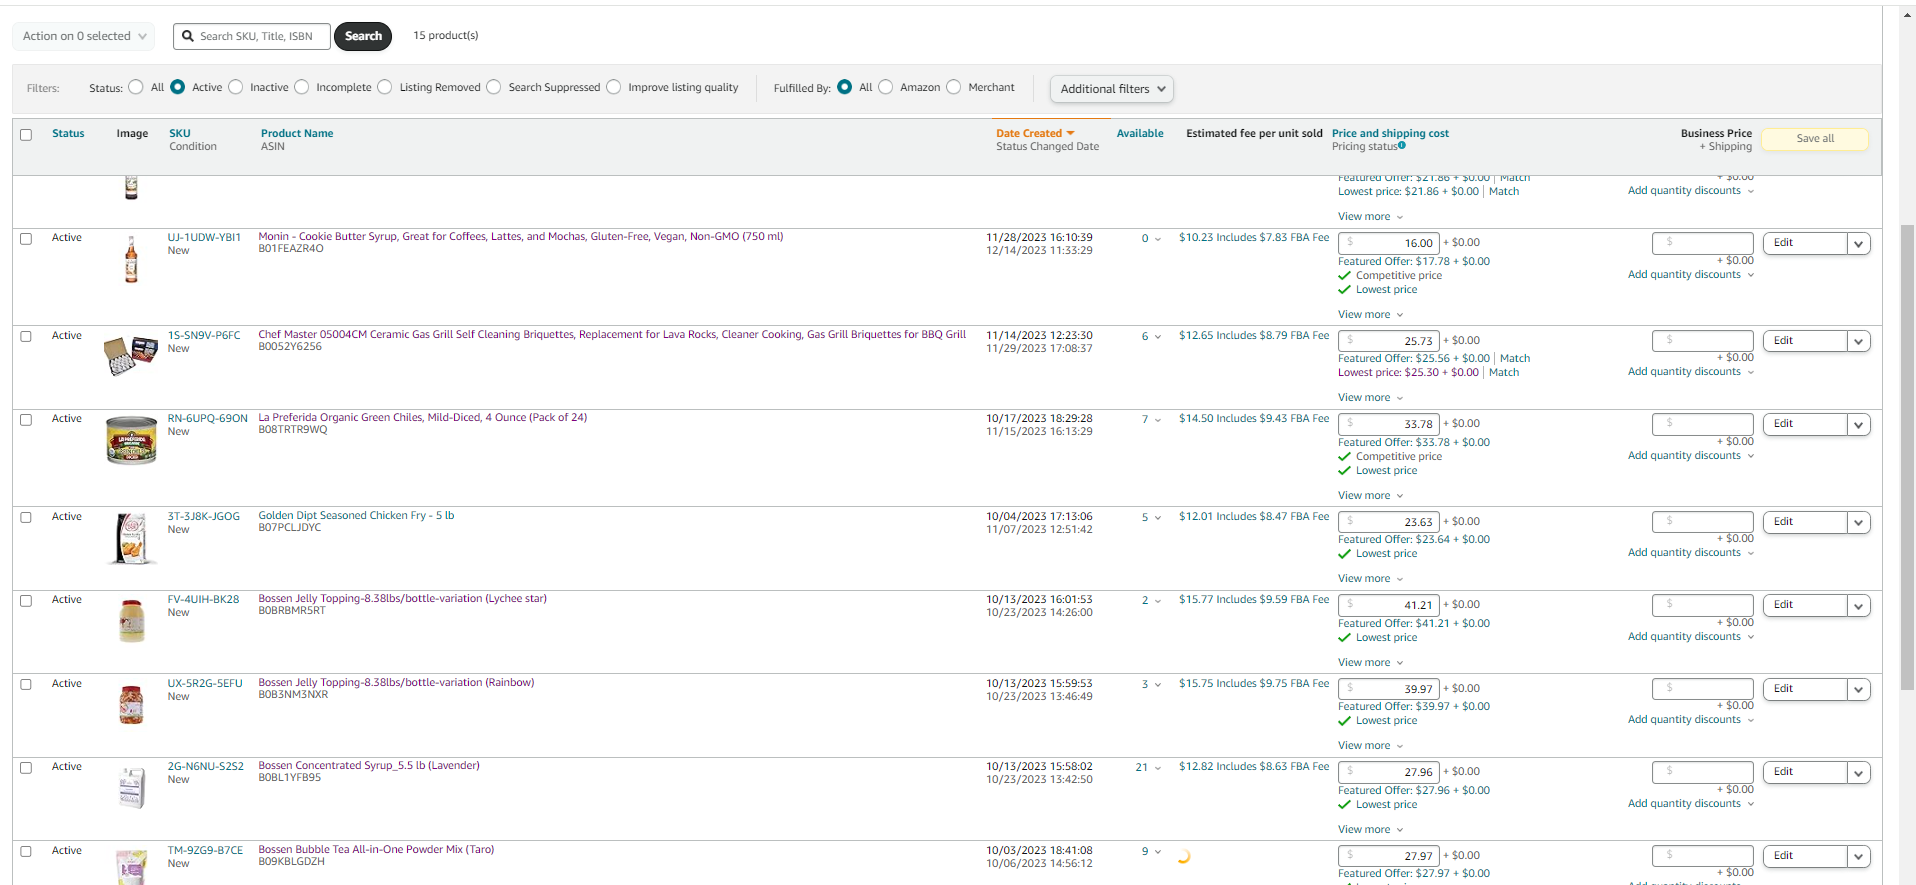Check the box for SKU UJ-1UDW-YBI1
1916x885 pixels.
point(26,239)
